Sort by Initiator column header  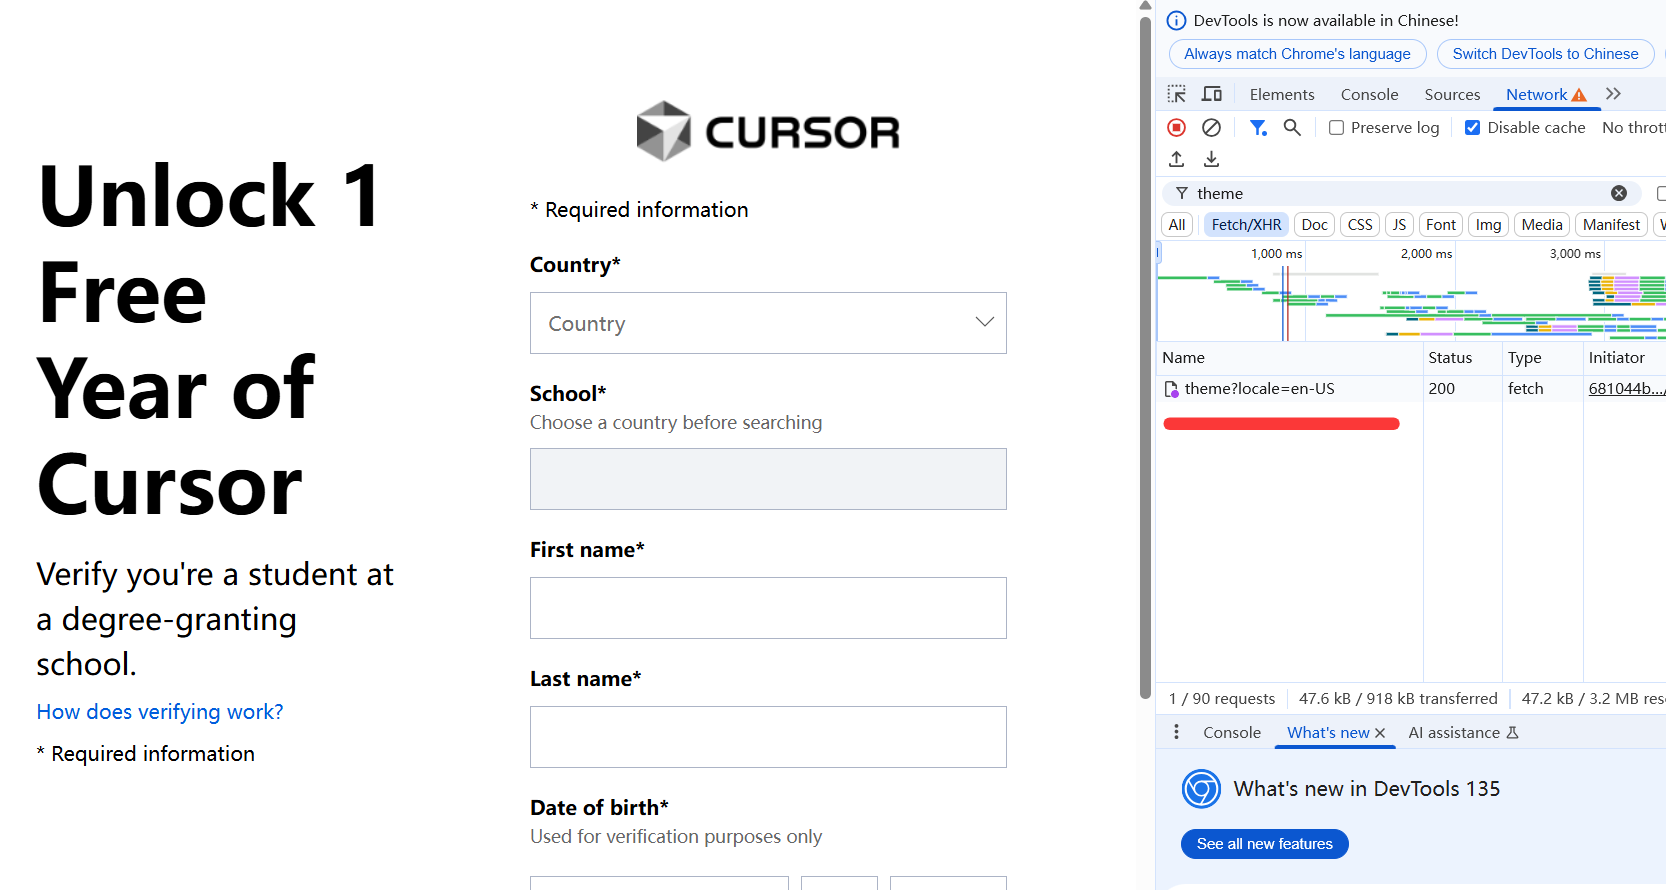(1624, 358)
